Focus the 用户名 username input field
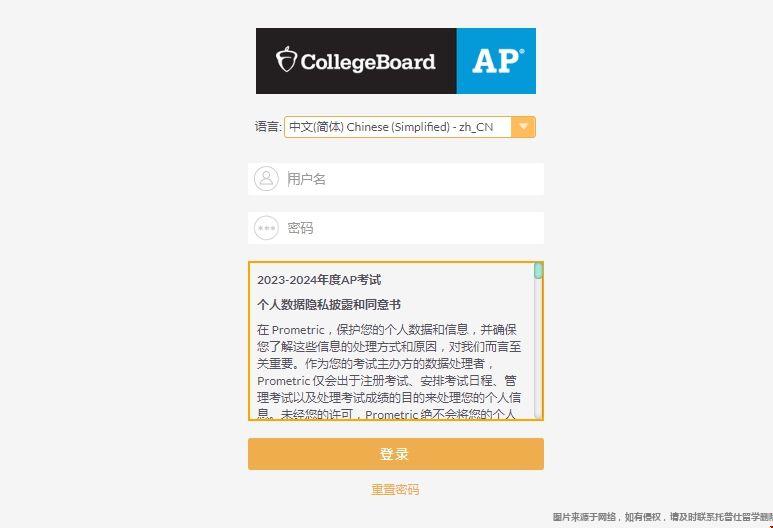 click(412, 179)
